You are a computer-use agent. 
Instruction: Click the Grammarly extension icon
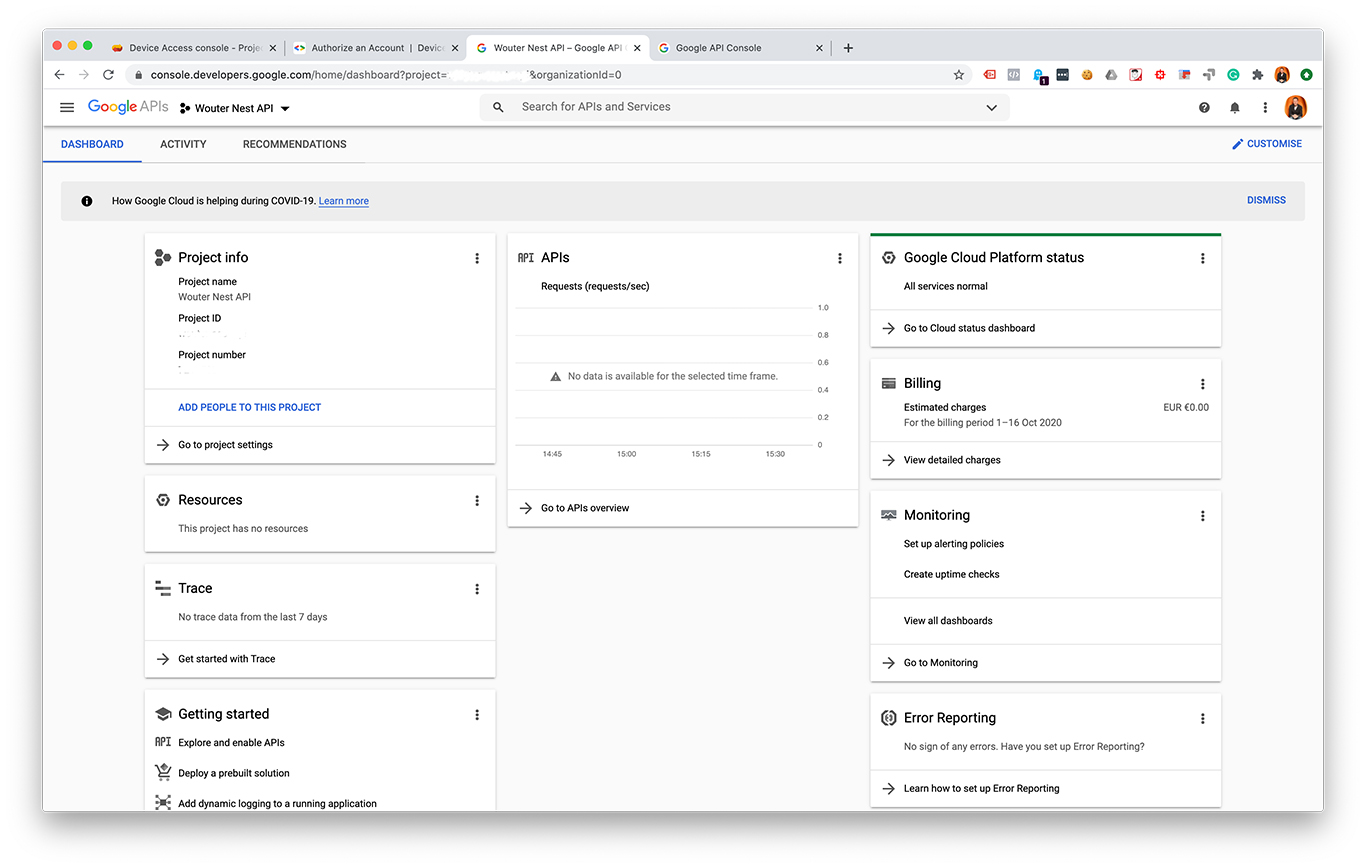1233,75
